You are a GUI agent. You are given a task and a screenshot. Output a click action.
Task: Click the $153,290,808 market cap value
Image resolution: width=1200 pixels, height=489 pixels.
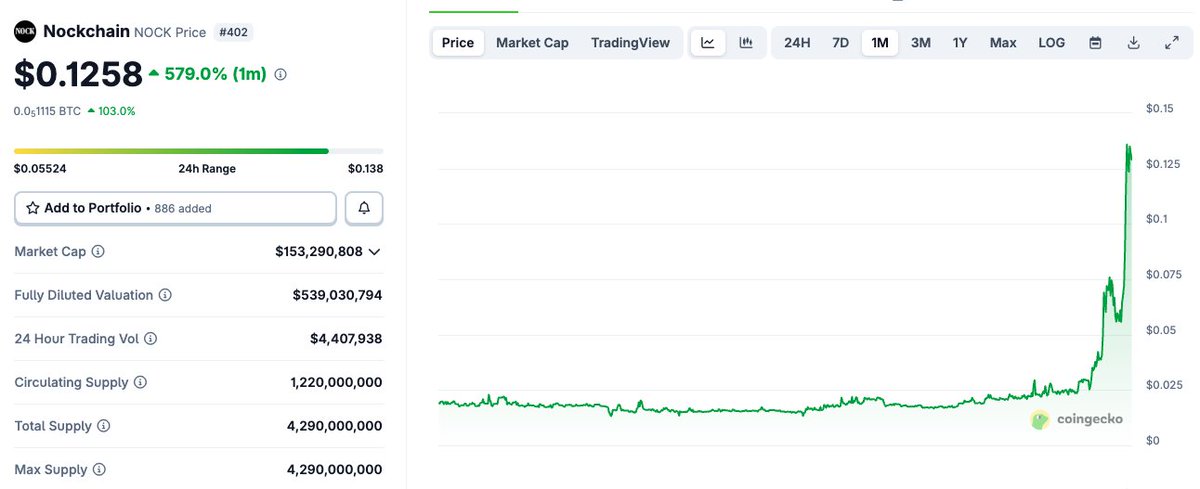(319, 252)
